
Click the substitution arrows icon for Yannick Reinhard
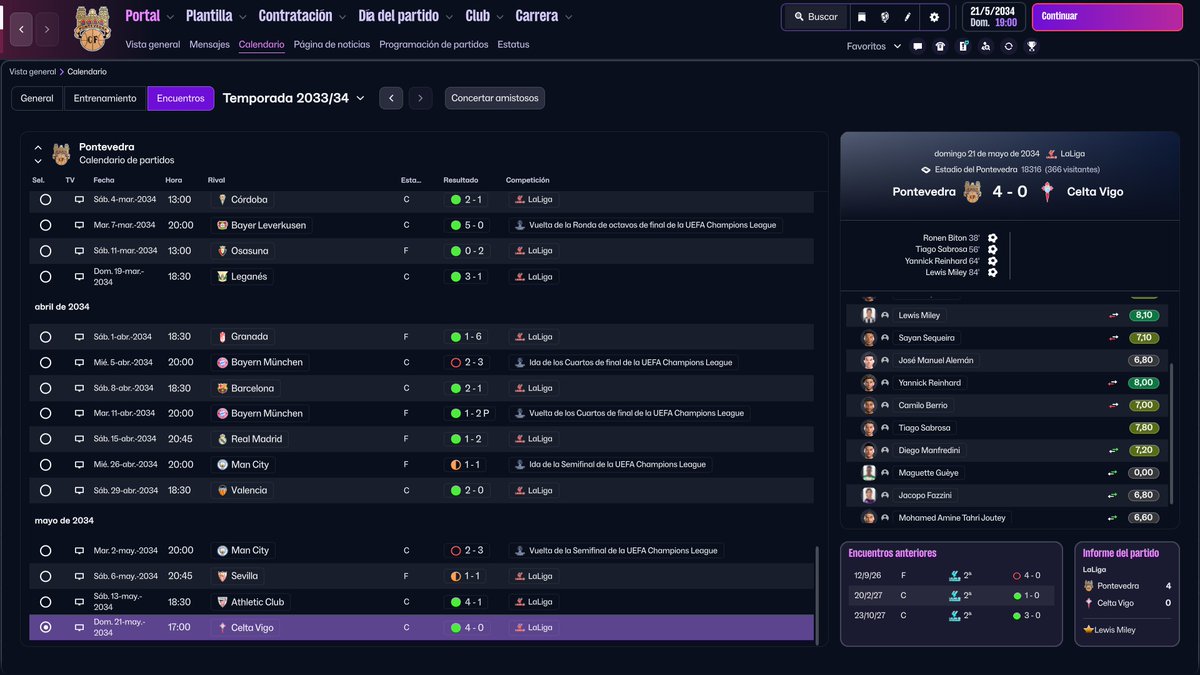click(1113, 383)
